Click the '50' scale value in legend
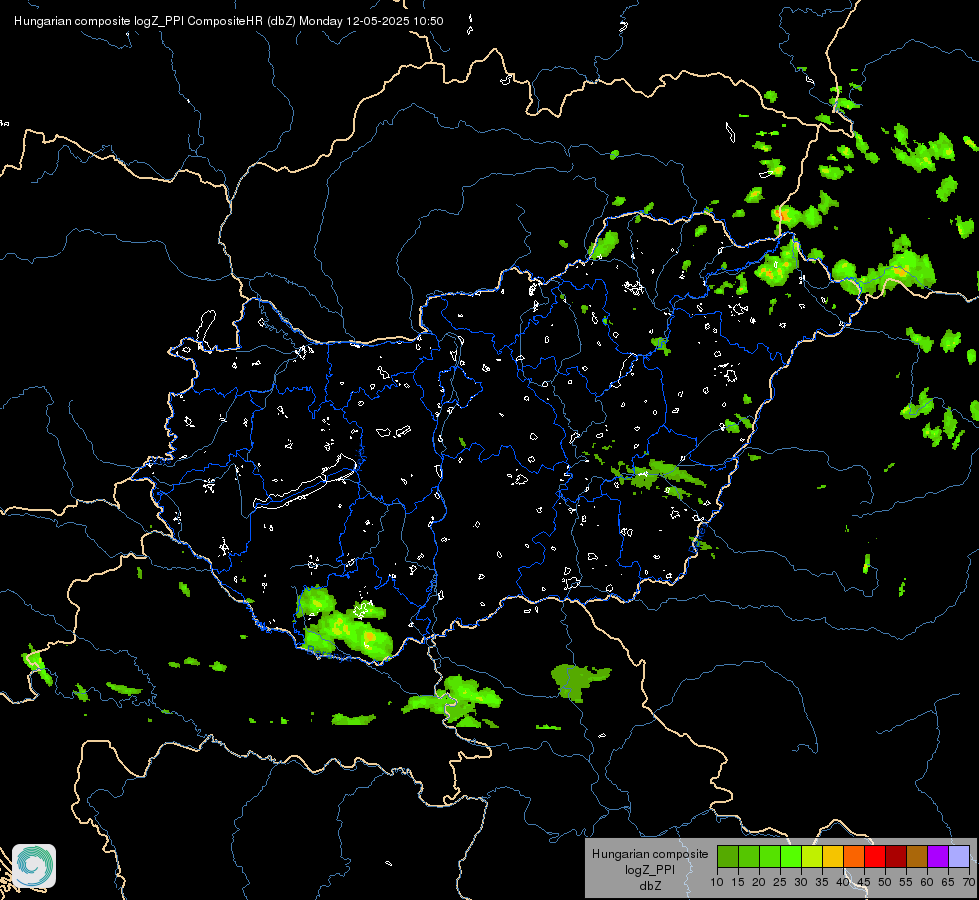The width and height of the screenshot is (979, 900). click(x=885, y=882)
